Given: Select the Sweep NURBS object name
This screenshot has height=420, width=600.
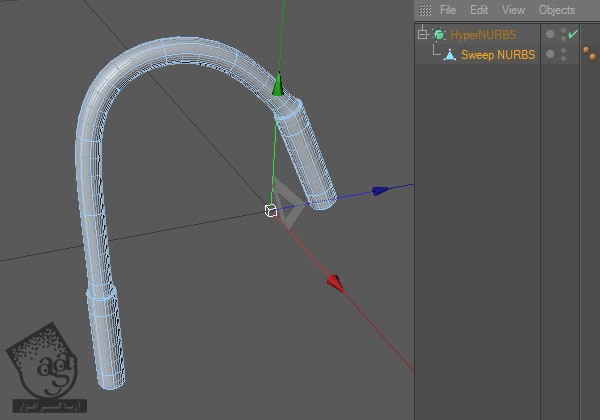Looking at the screenshot, I should pos(497,55).
